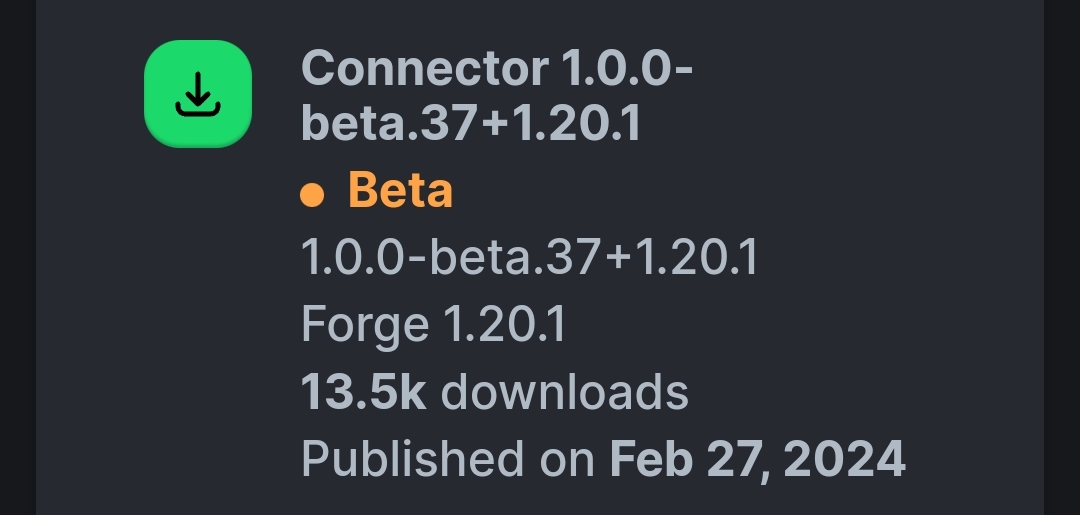The image size is (1080, 515).
Task: Click beta.37+1.20.1 on the title's second line
Action: [471, 123]
